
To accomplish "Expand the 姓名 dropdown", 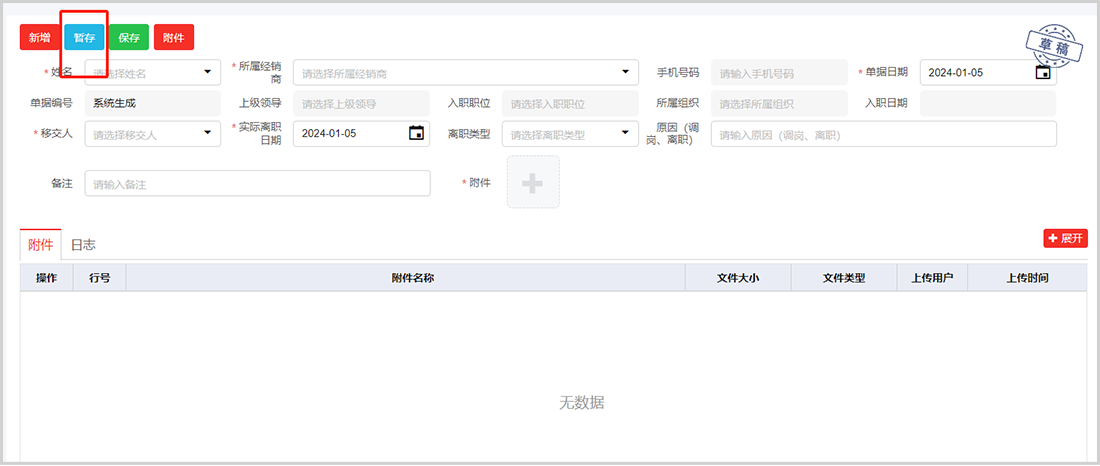I will (208, 73).
